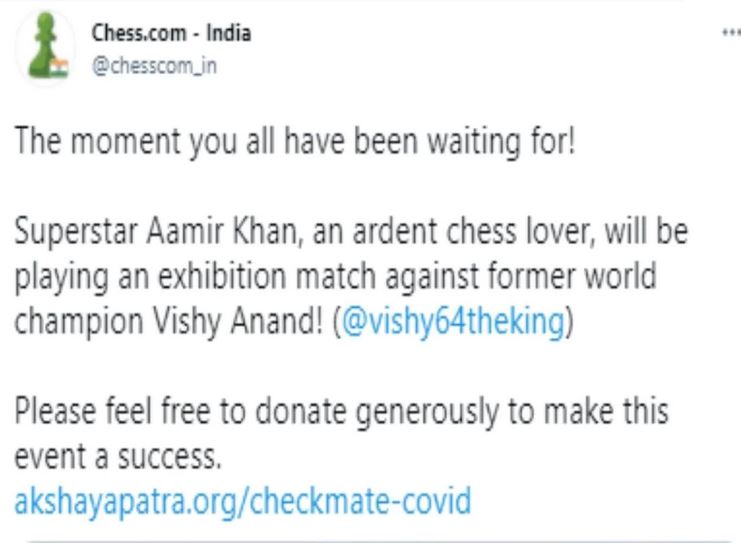The height and width of the screenshot is (543, 742).
Task: Click the India flag on the avatar
Action: click(x=59, y=68)
